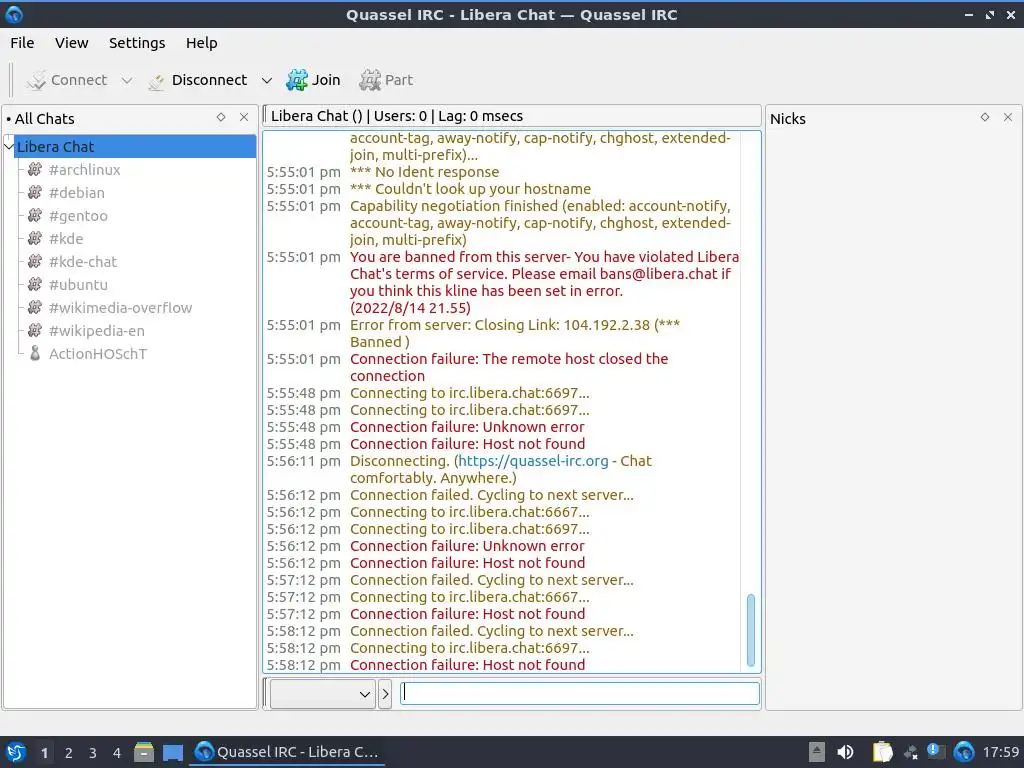
Task: Switch to virtual desktop 1
Action: [44, 753]
